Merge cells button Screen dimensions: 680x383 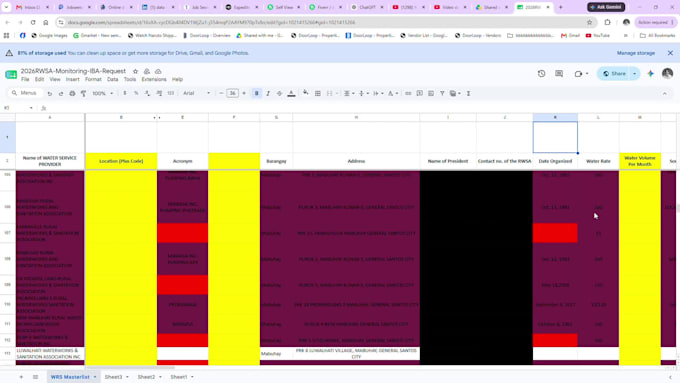pos(330,93)
